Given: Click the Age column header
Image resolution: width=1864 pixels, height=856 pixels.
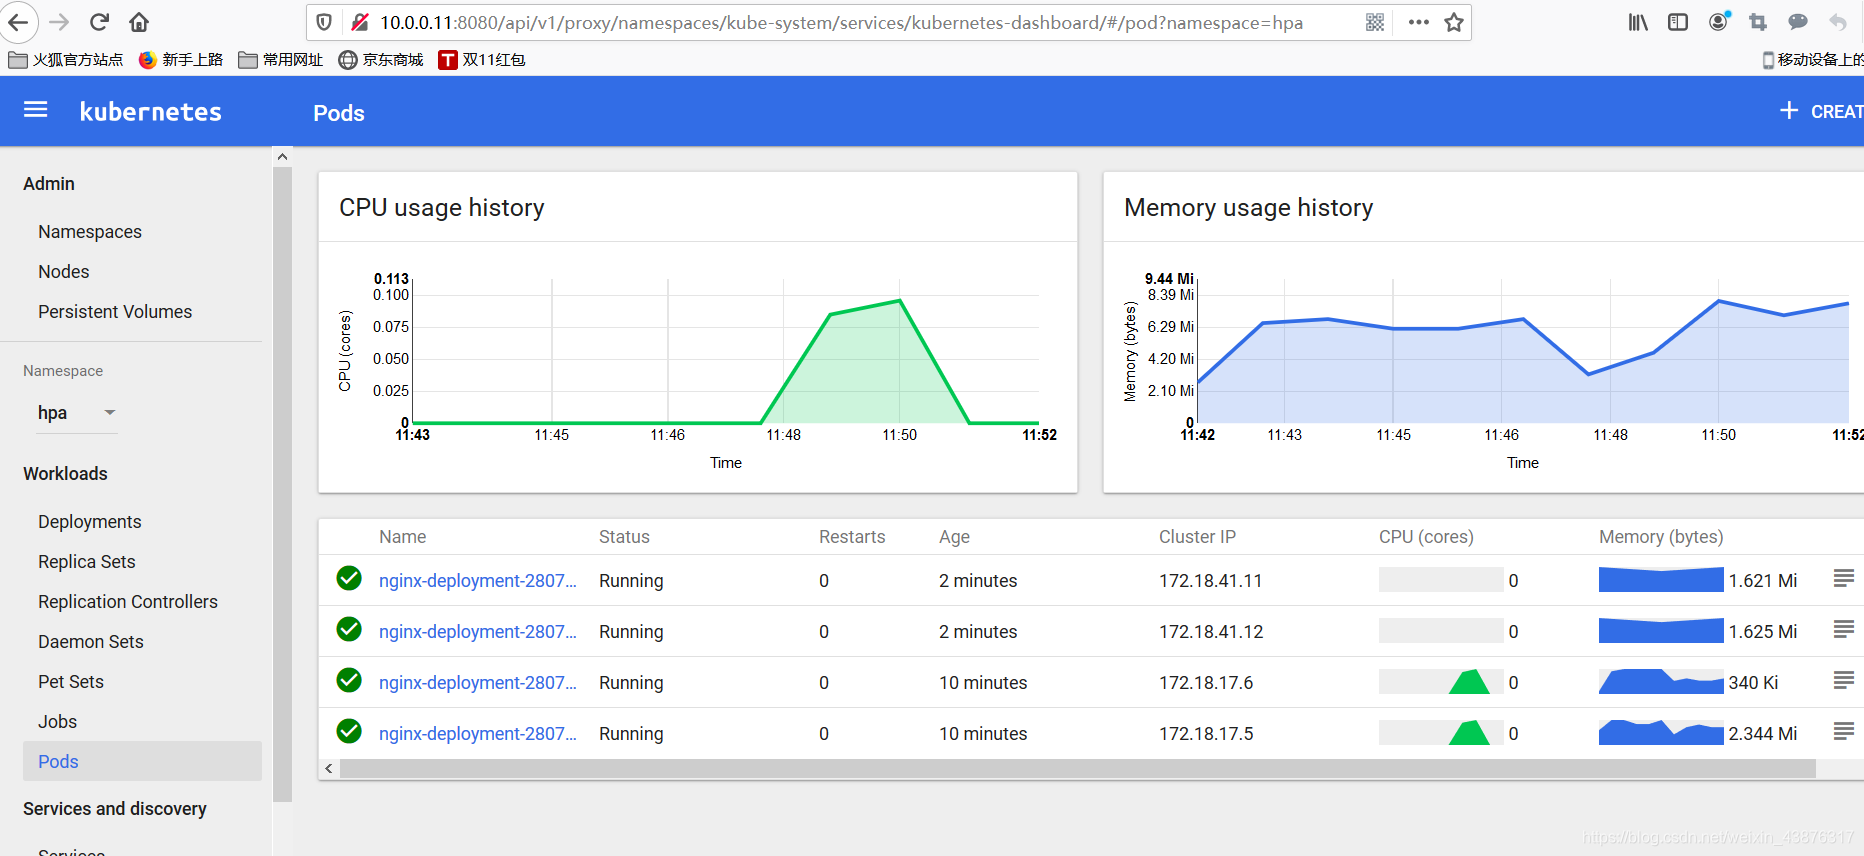Looking at the screenshot, I should point(954,537).
